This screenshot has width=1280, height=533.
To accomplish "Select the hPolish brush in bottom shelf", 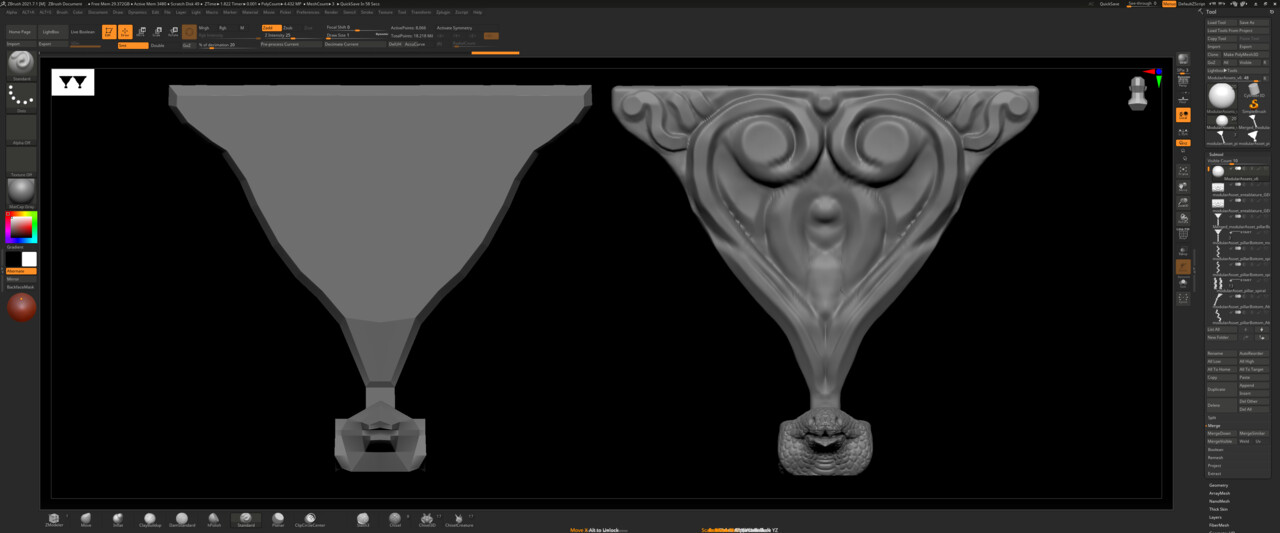I will pos(214,519).
